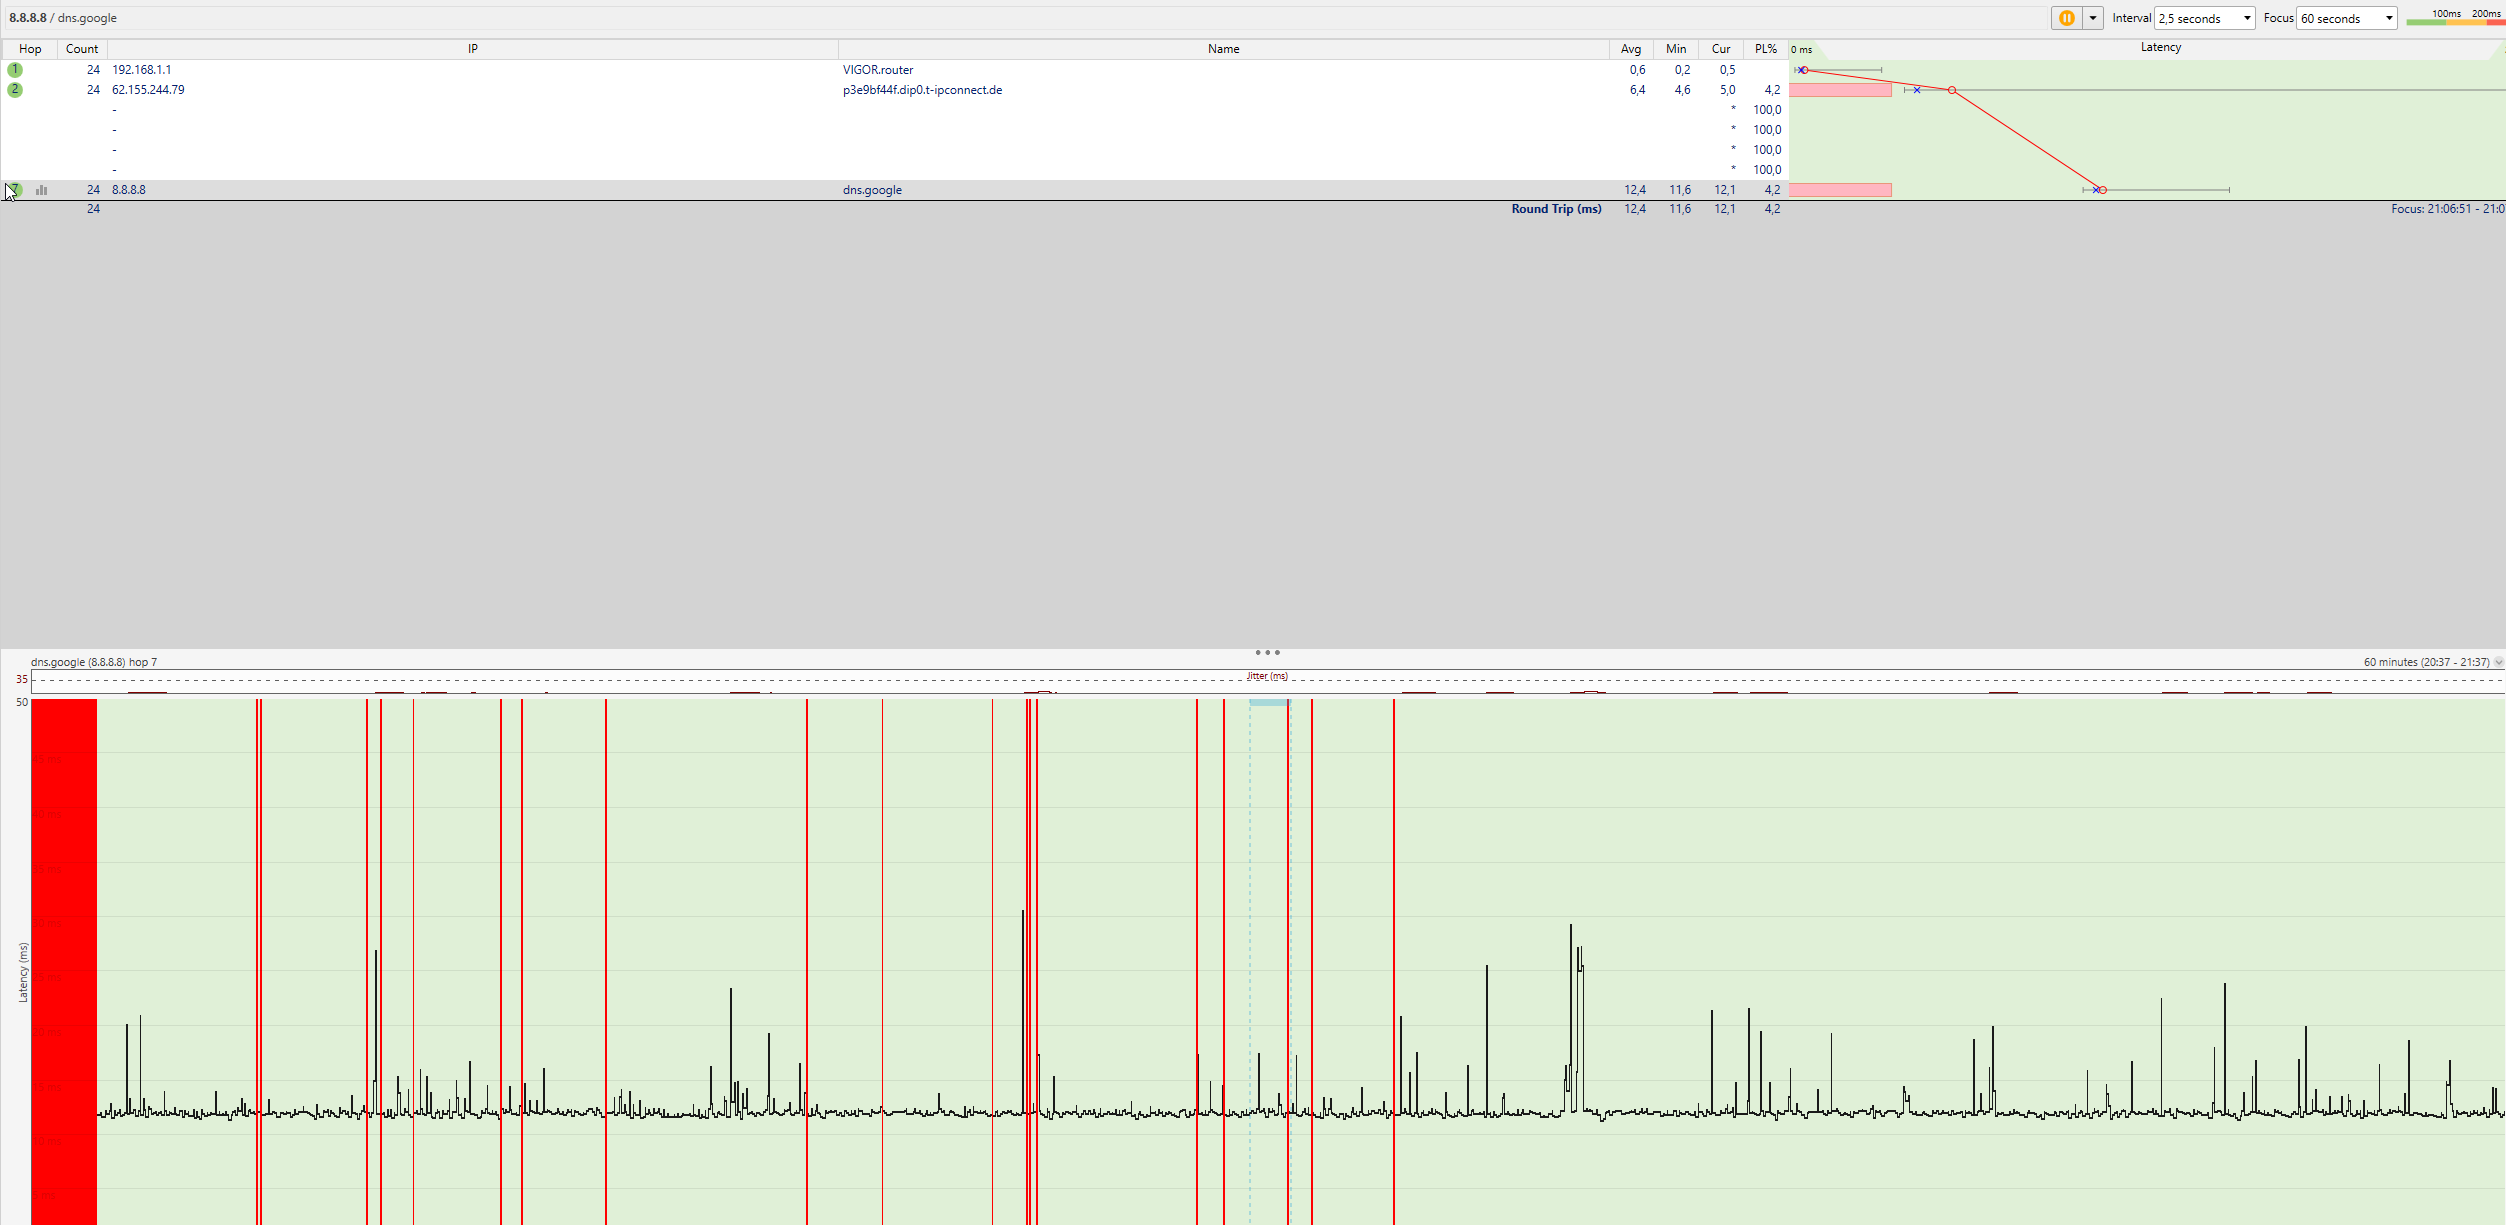Toggle the timeline graph icon for hop 7
2506x1225 pixels.
coord(42,190)
